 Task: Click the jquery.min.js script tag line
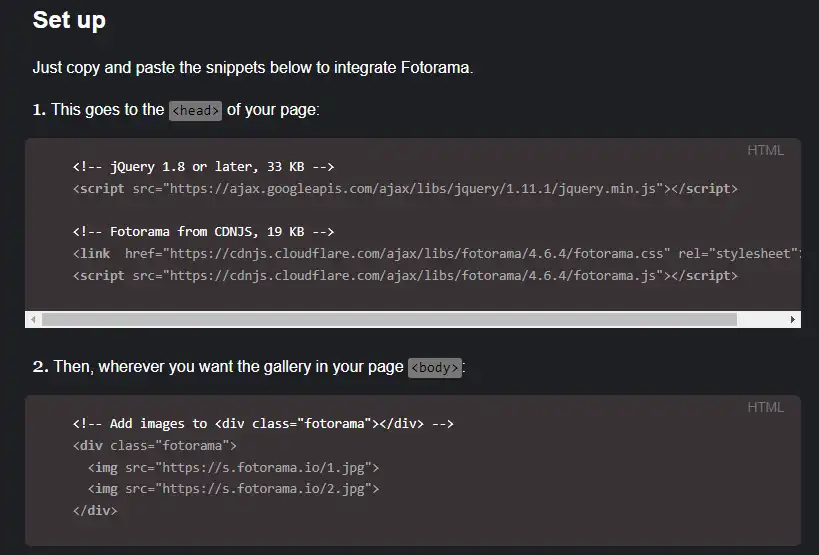pos(405,188)
